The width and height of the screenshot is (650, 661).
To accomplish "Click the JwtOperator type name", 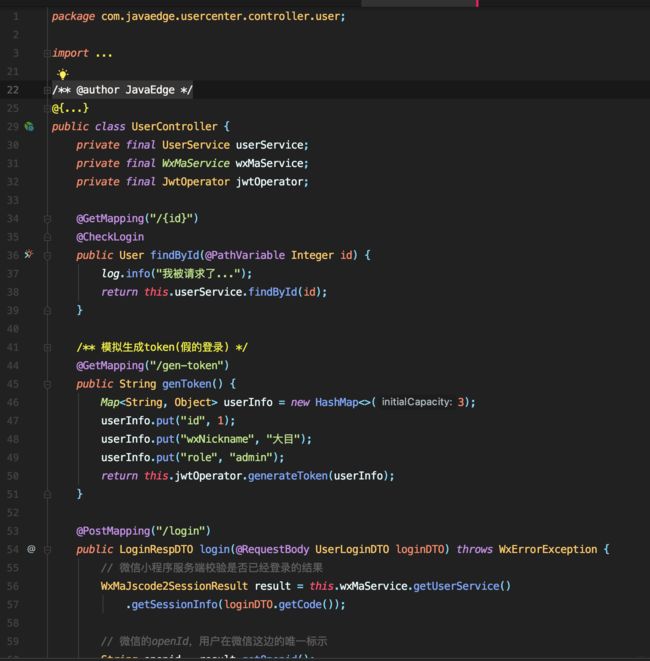I will pos(196,182).
